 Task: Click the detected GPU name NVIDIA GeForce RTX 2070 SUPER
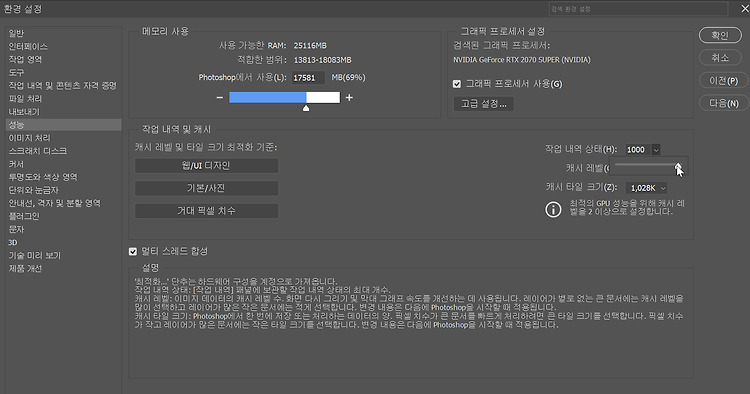[x=522, y=60]
